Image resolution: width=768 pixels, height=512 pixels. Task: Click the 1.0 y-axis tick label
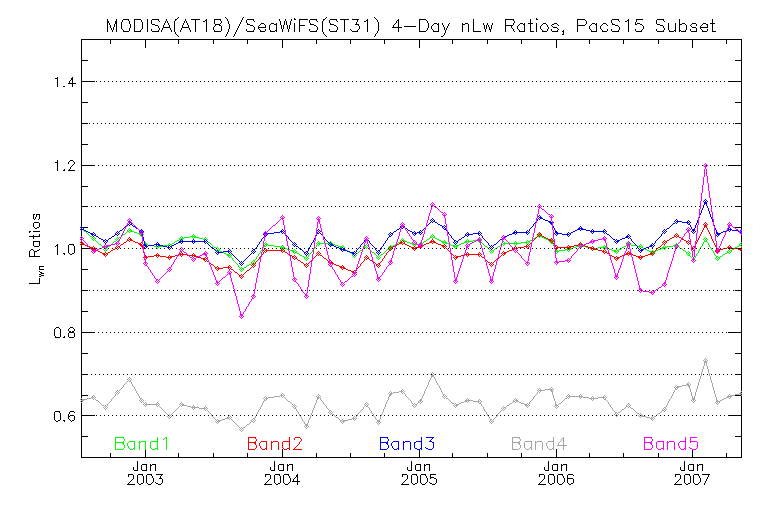(65, 249)
